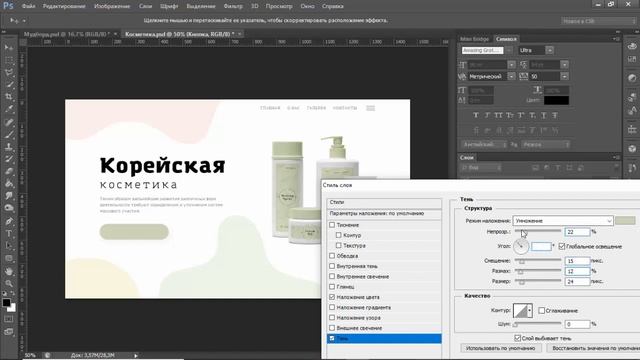This screenshot has height=360, width=640.
Task: Open the tracking dropdown showing 50
Action: 564,76
